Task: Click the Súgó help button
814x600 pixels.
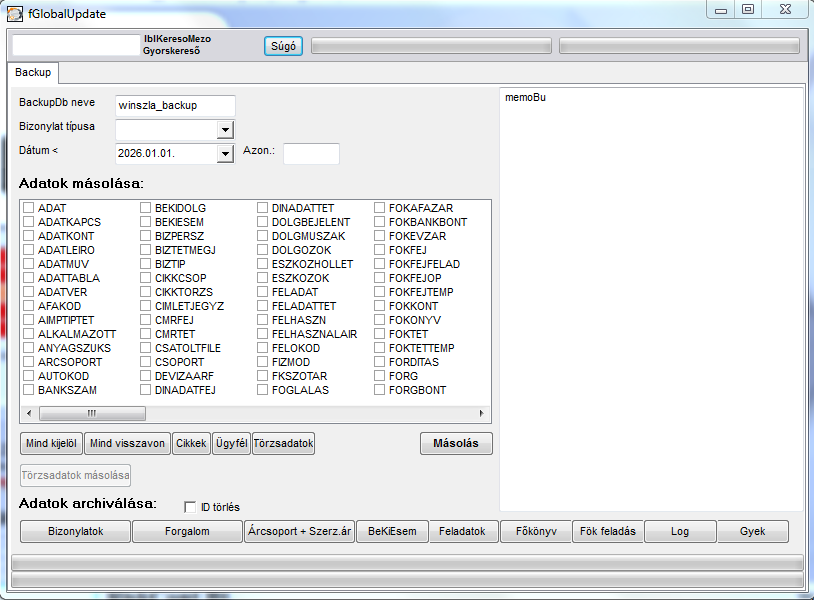Action: tap(283, 46)
